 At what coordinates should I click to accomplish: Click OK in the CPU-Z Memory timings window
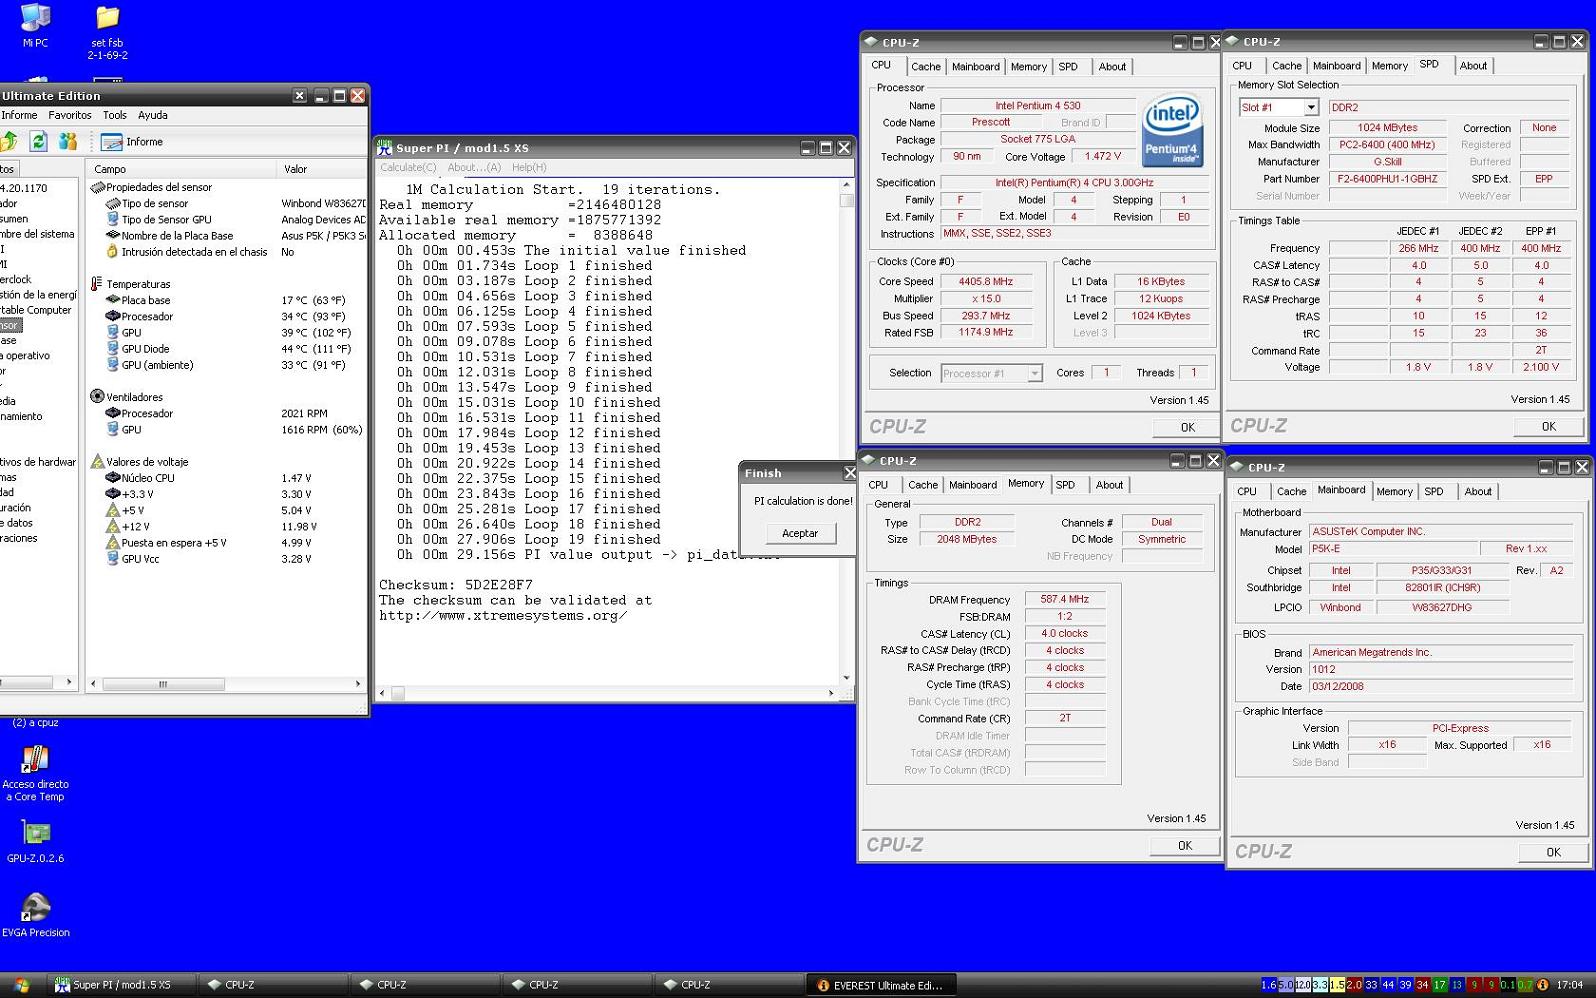click(1184, 845)
